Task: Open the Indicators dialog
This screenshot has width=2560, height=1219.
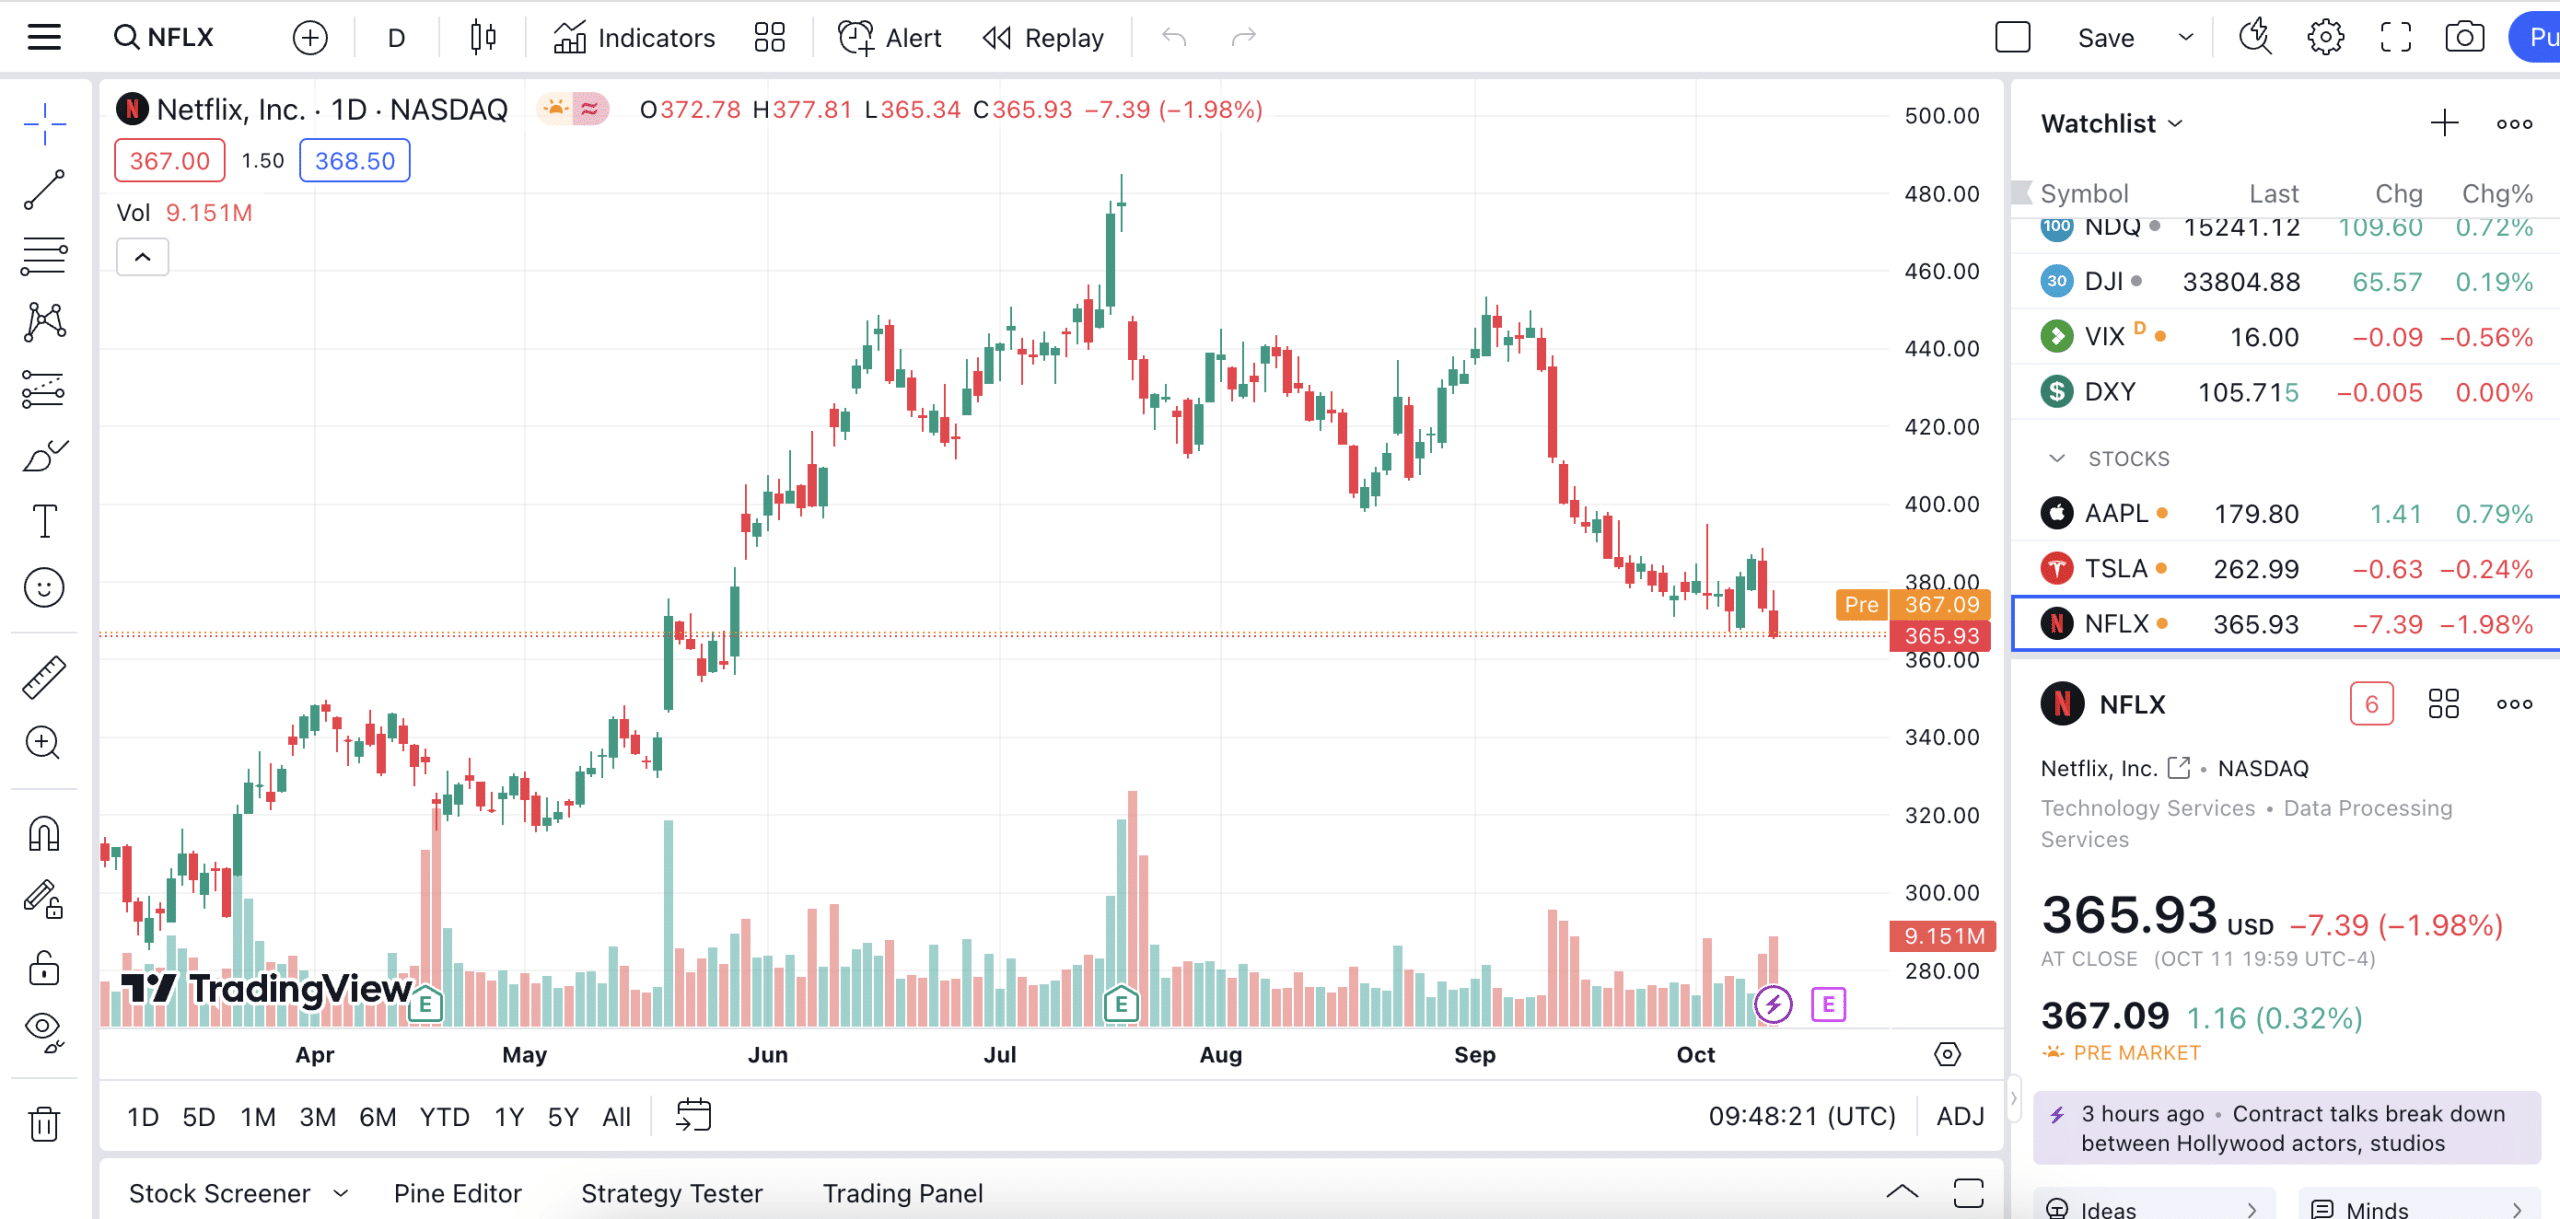Action: (x=634, y=38)
